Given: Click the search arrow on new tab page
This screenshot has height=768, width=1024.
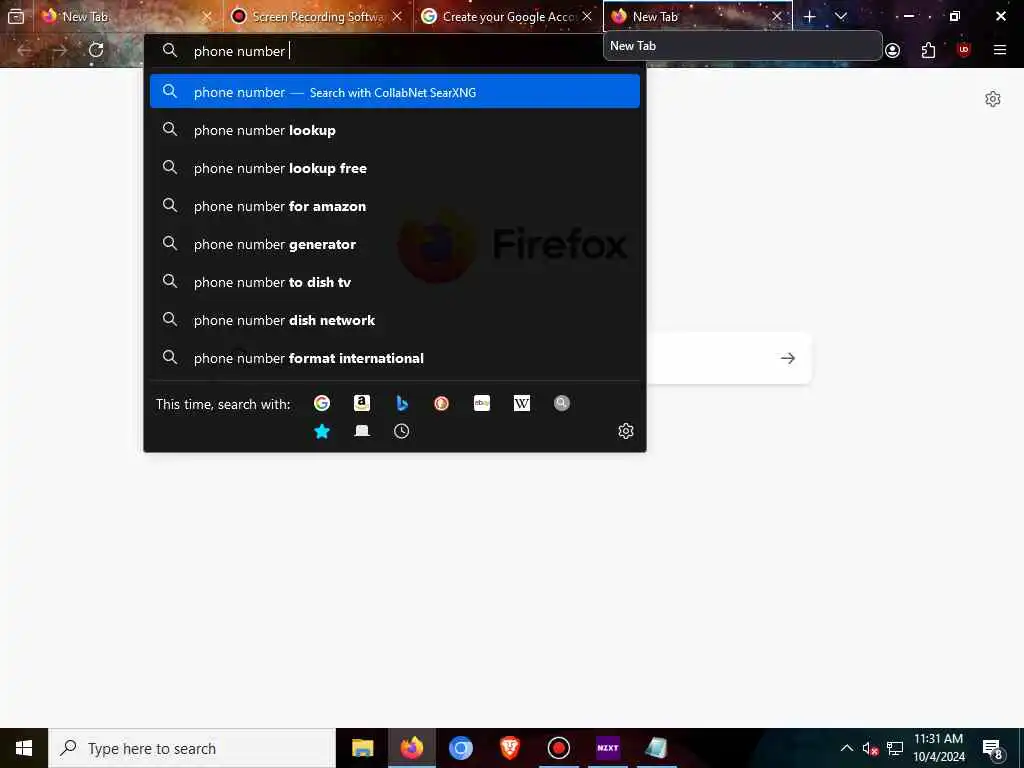Looking at the screenshot, I should click(x=788, y=358).
